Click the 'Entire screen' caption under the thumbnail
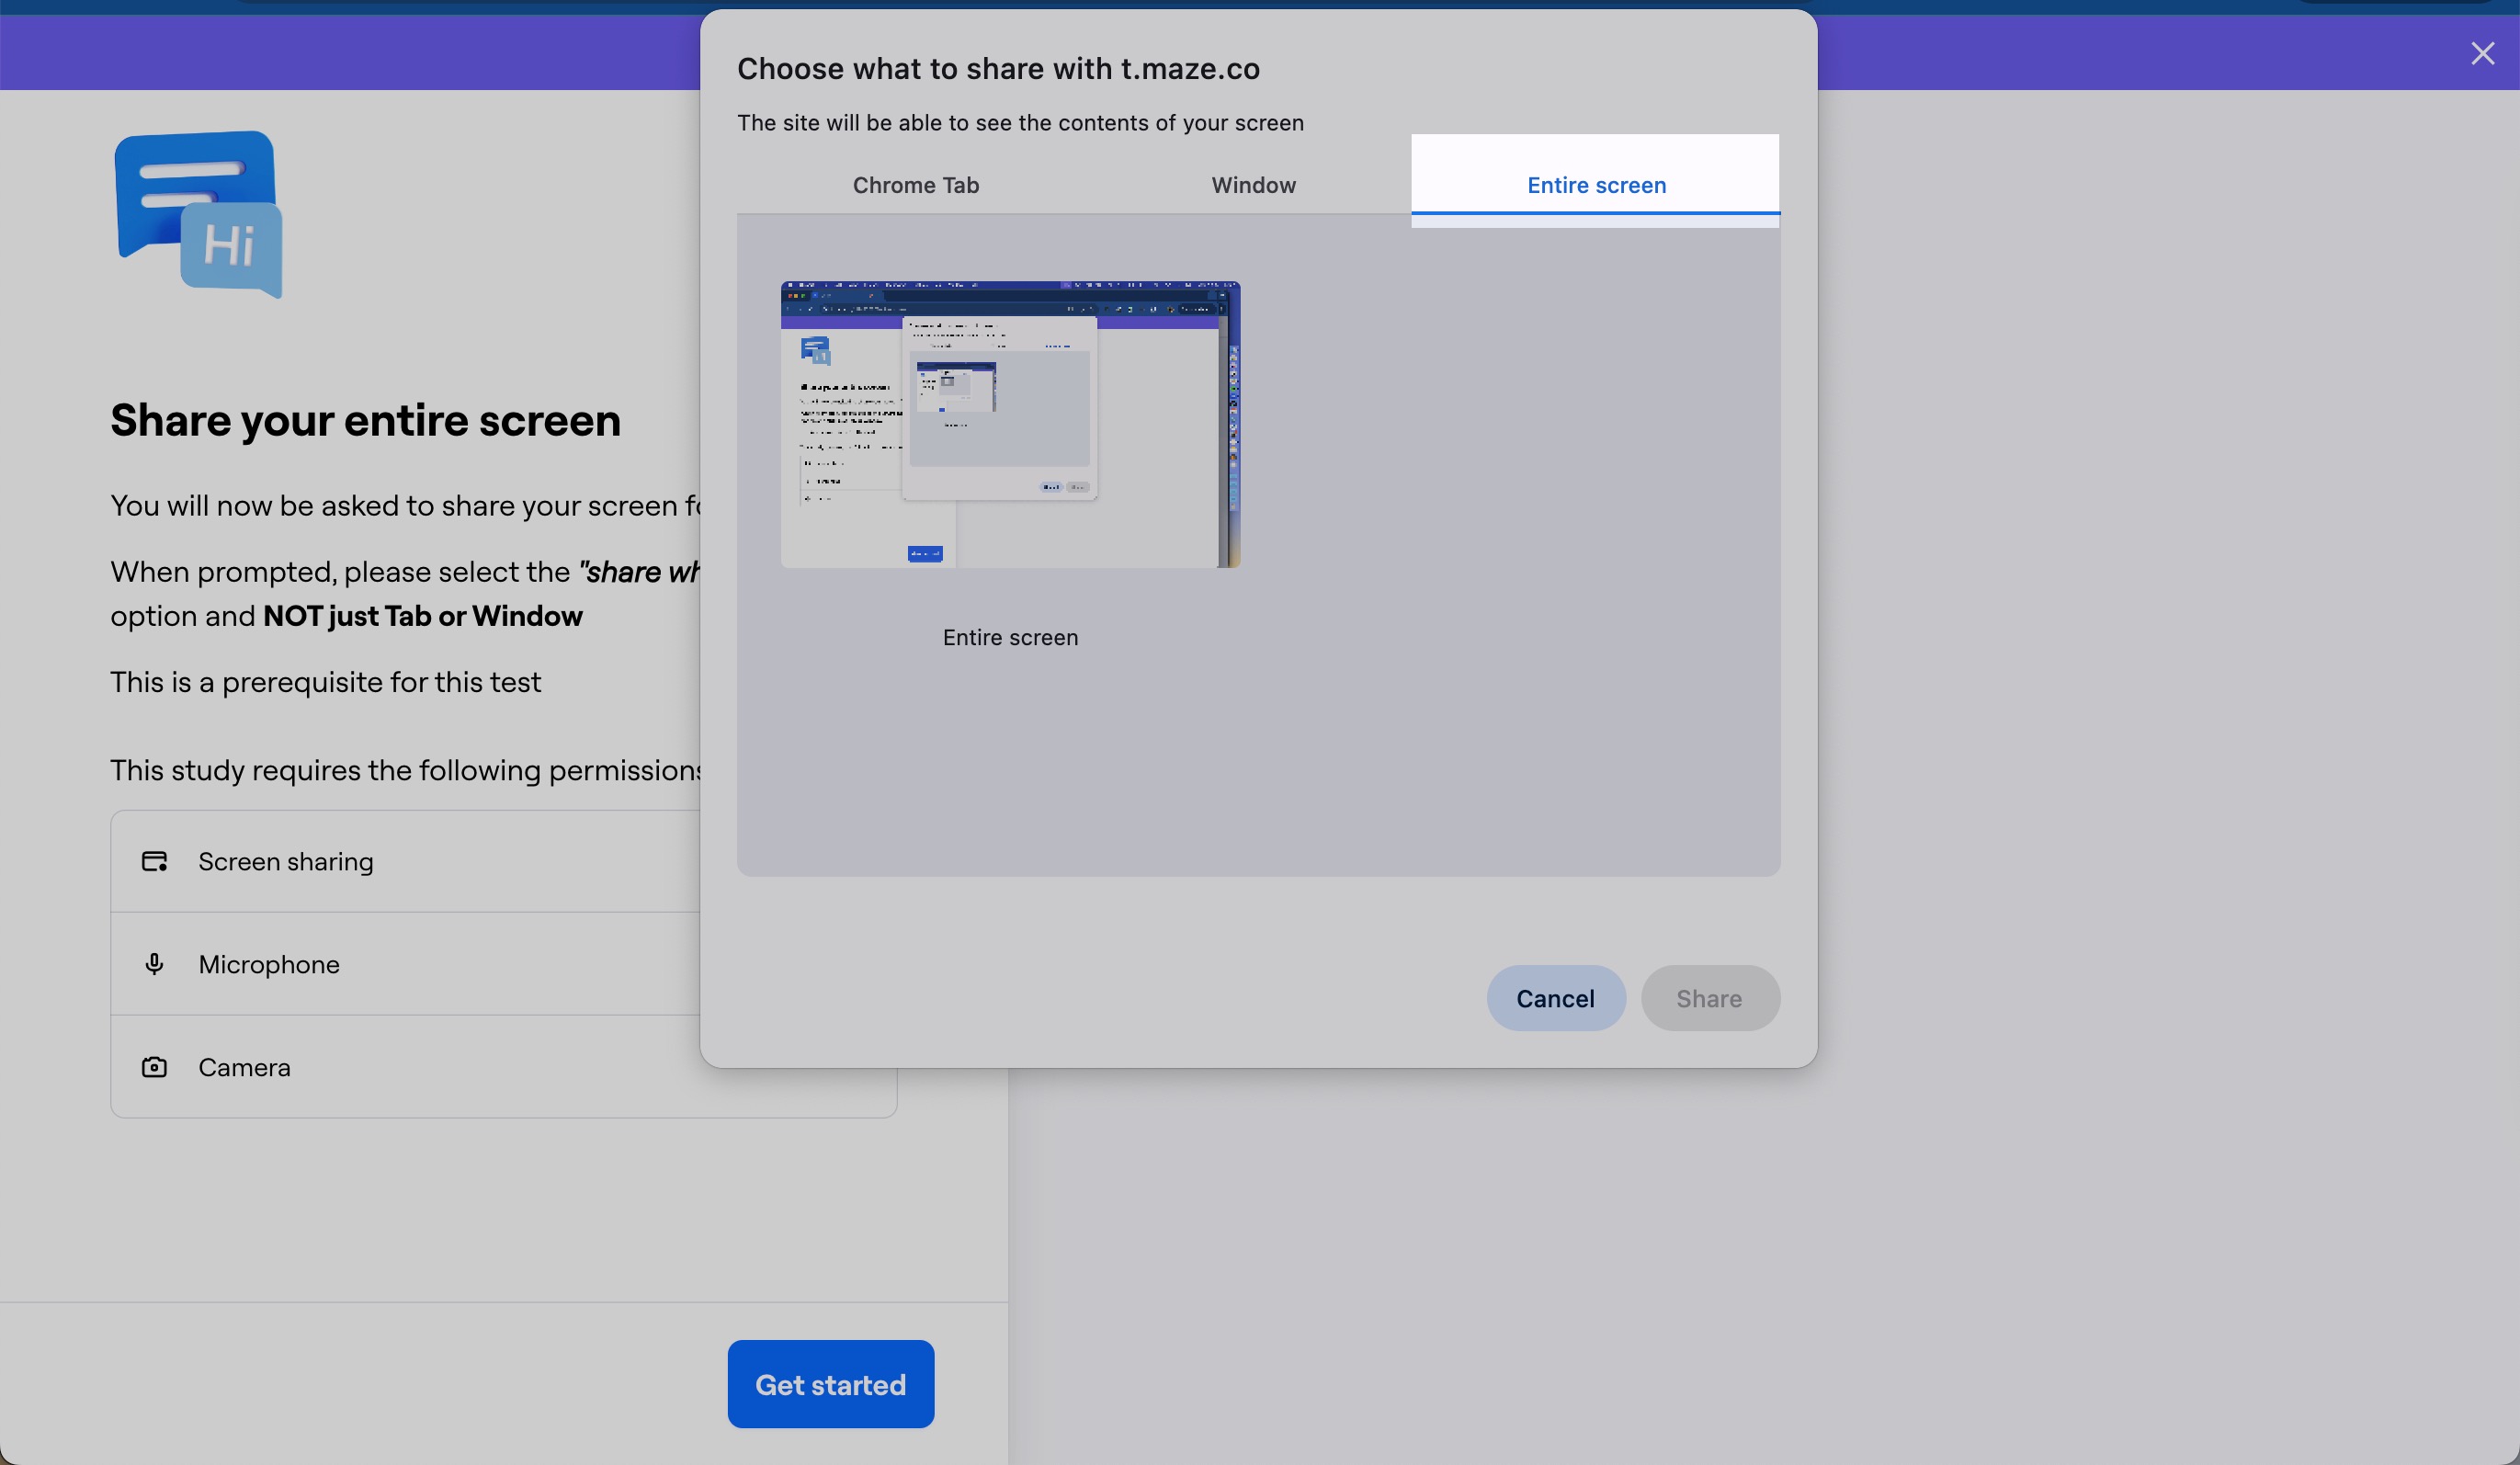The image size is (2520, 1465). click(1010, 638)
